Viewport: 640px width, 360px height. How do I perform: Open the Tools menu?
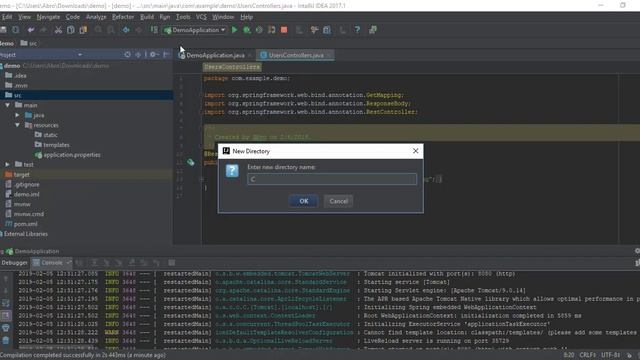pos(183,17)
